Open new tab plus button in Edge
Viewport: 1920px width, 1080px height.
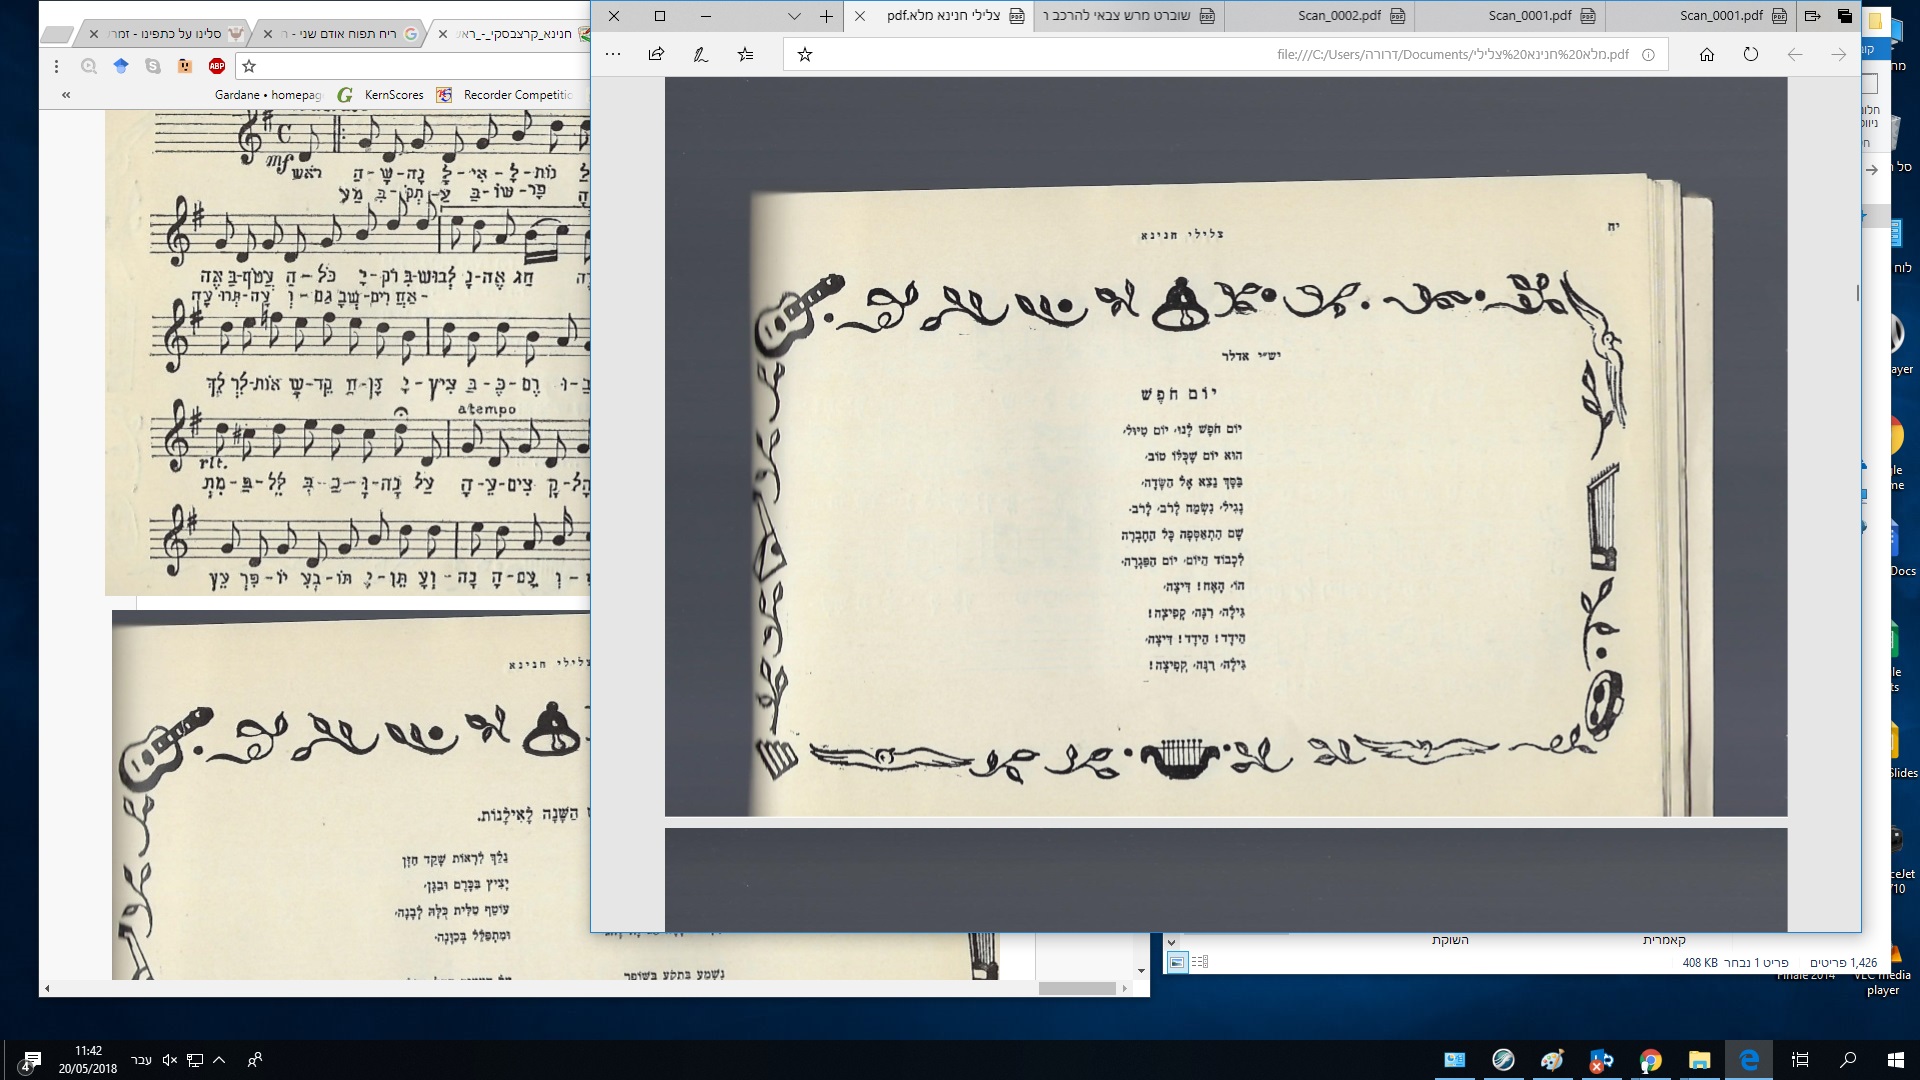(x=826, y=16)
